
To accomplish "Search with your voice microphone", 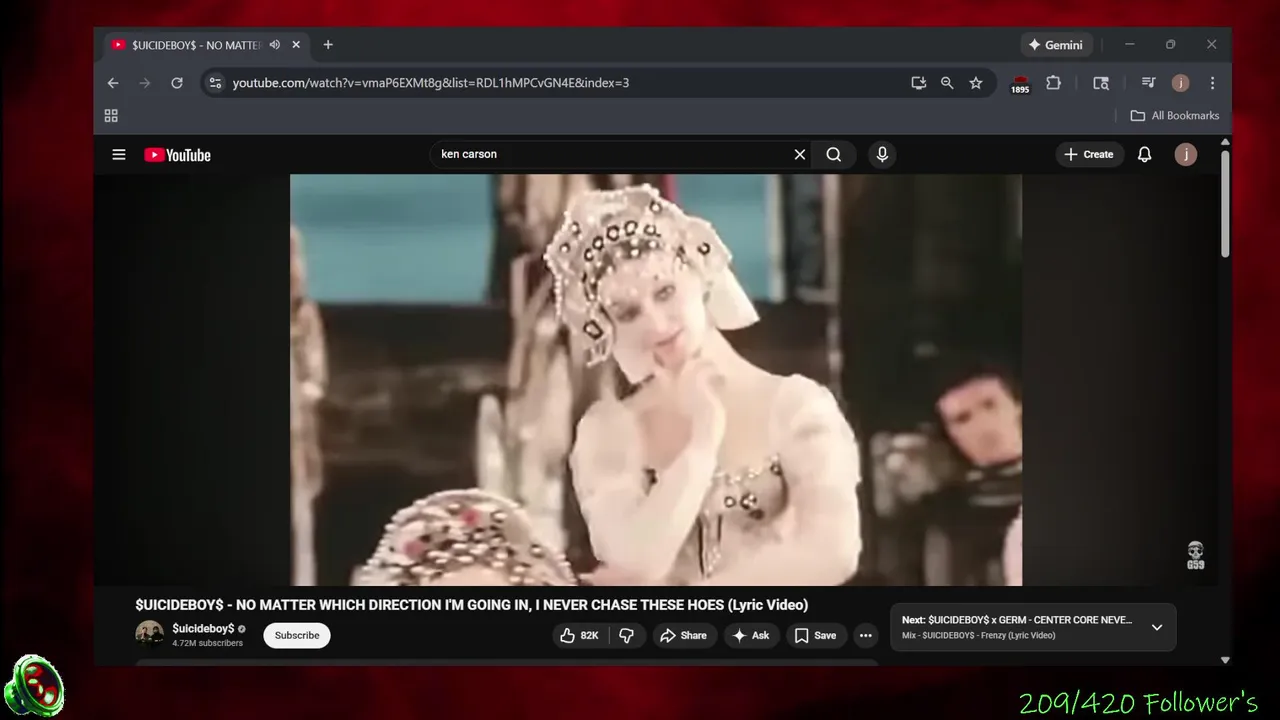I will [x=882, y=154].
